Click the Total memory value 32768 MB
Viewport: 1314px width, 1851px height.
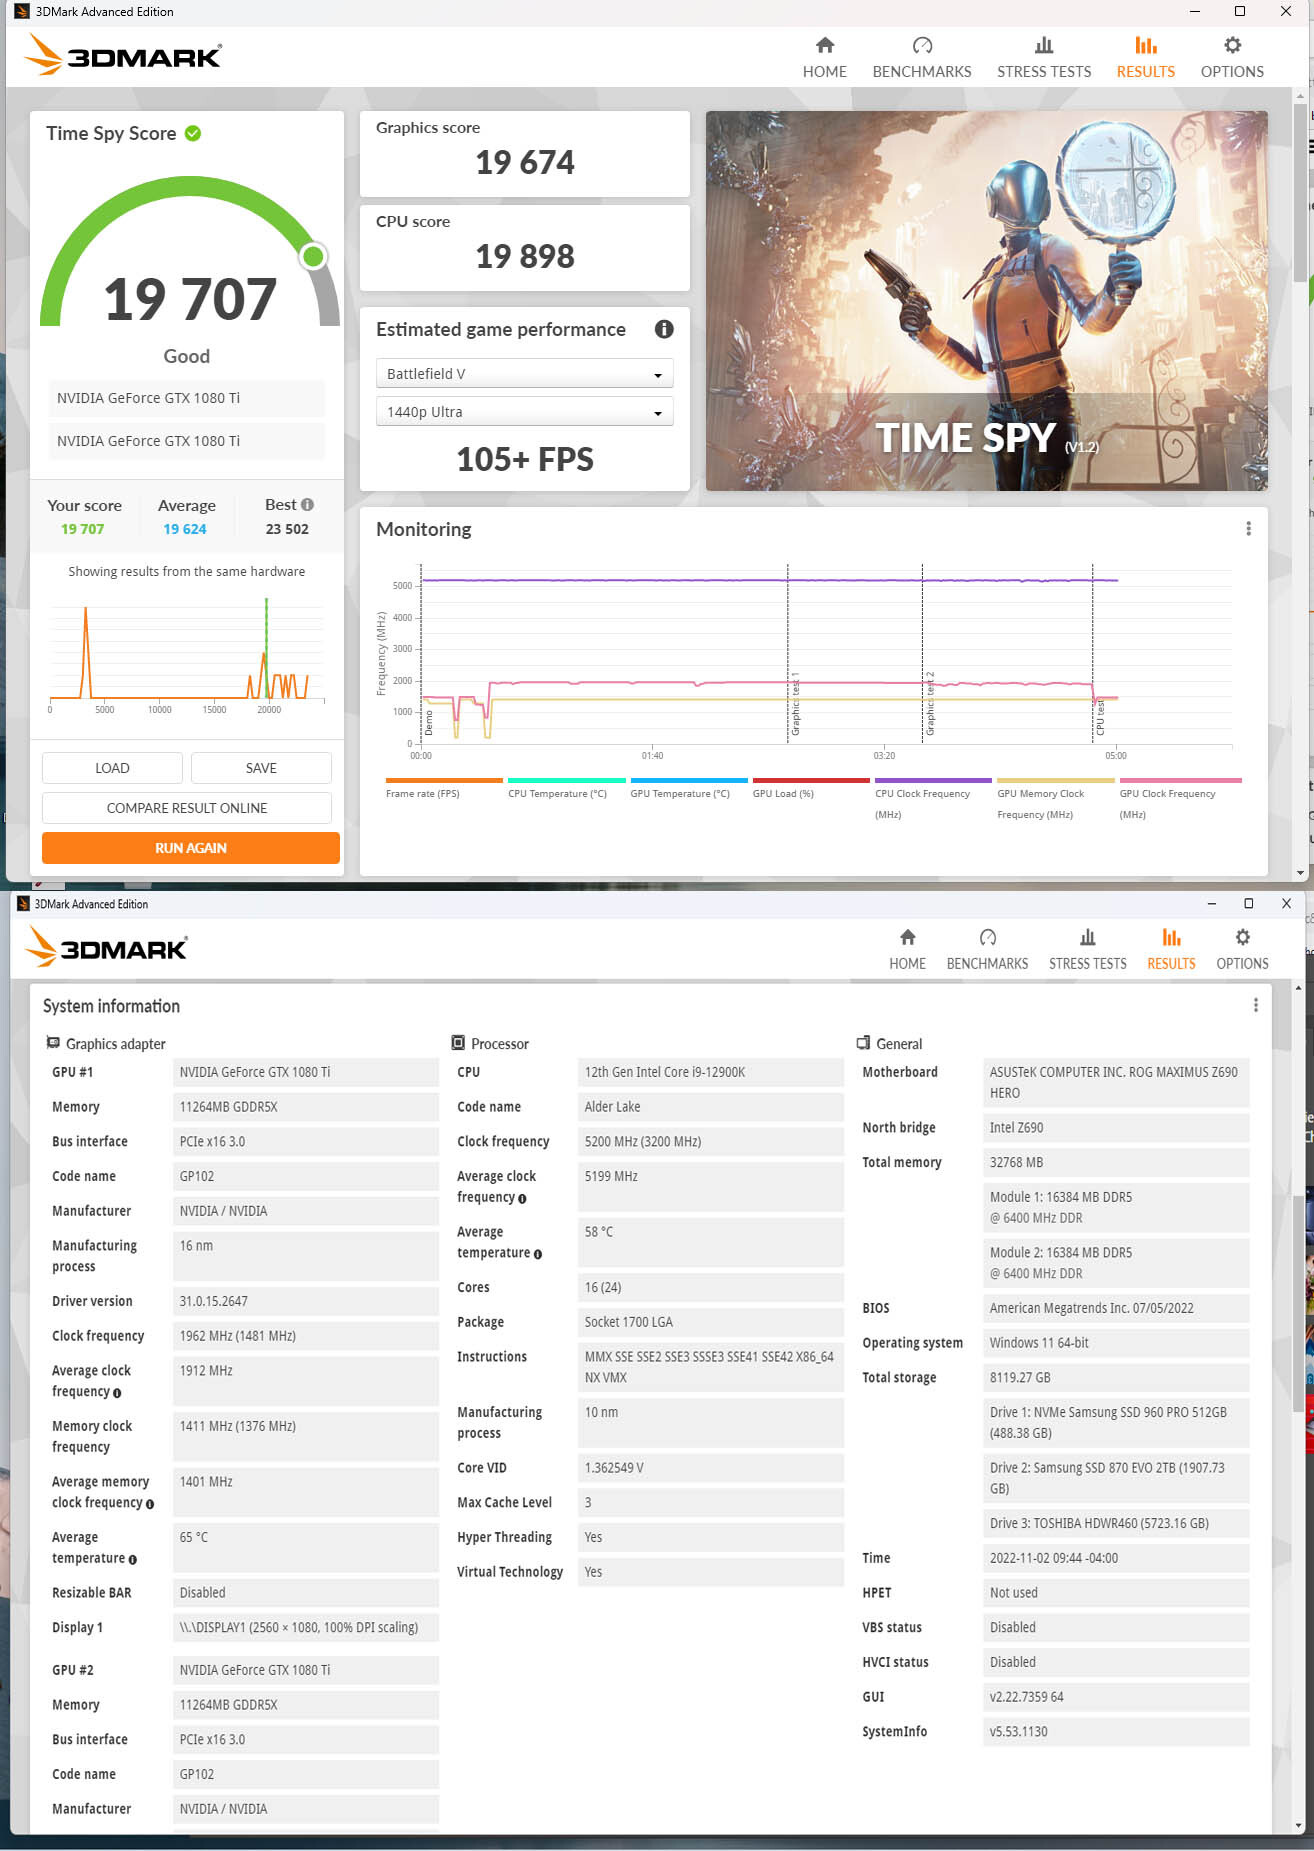tap(1115, 1162)
